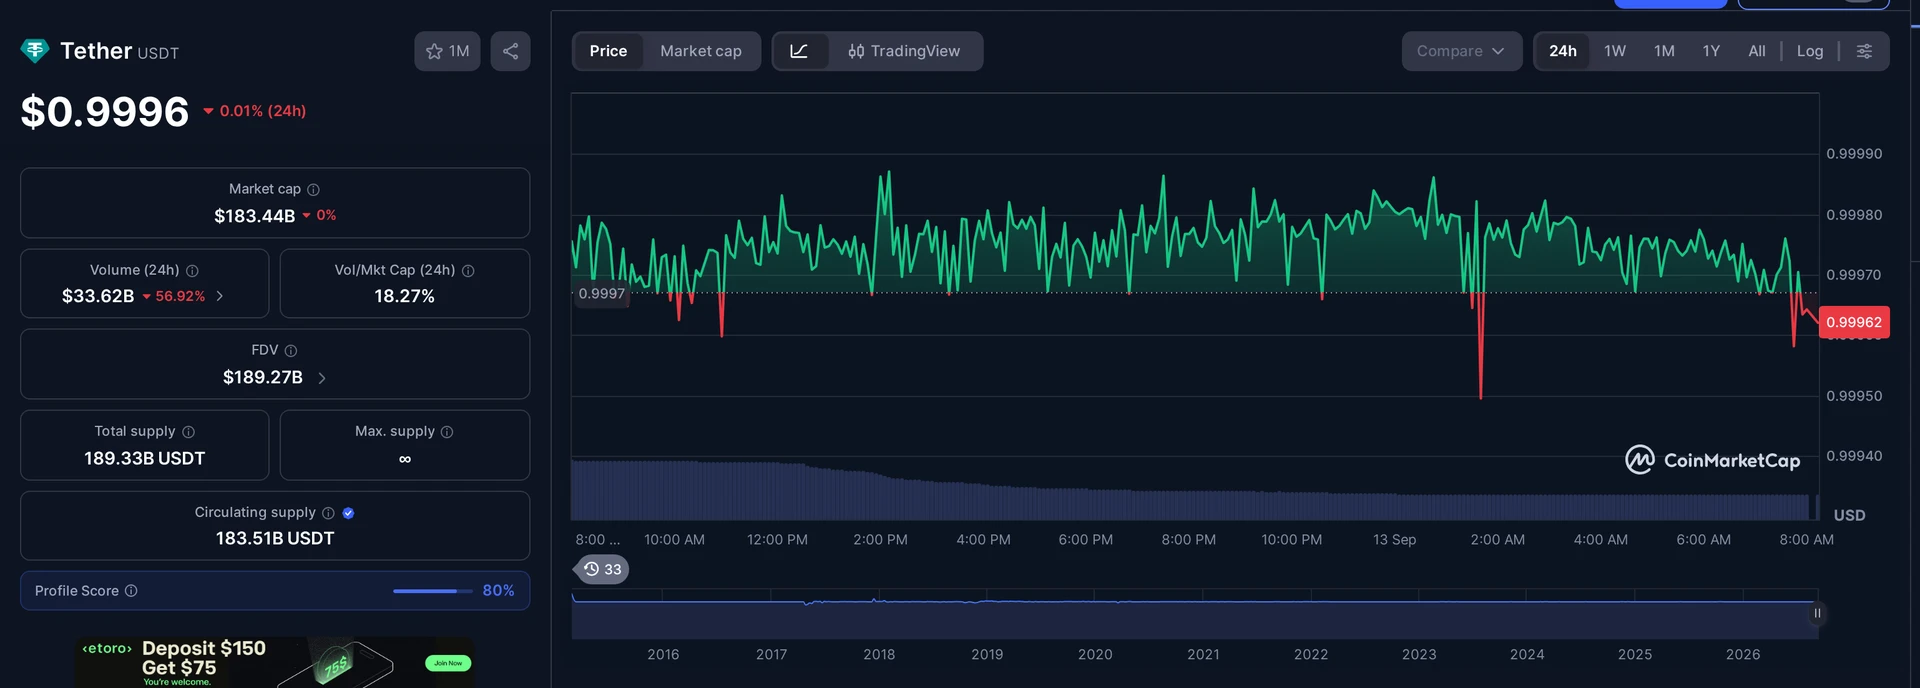Open the Compare dropdown

(x=1461, y=51)
